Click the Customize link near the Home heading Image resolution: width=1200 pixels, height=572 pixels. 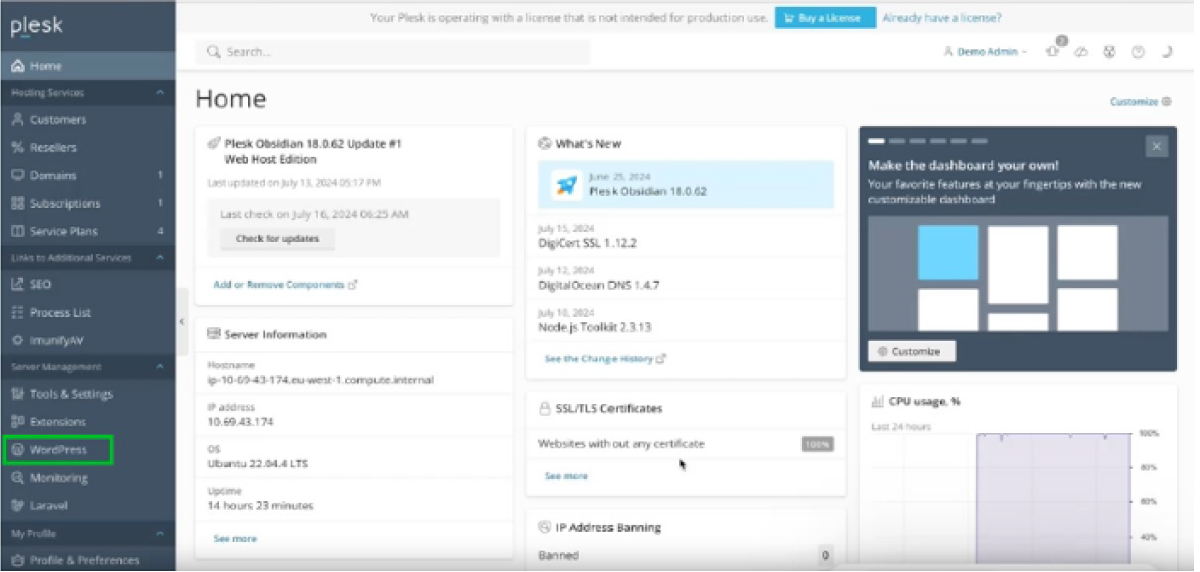1140,102
